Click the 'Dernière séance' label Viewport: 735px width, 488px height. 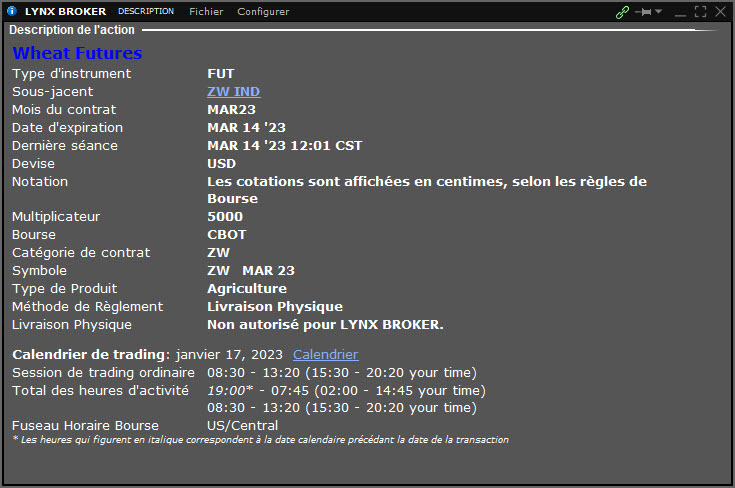click(x=65, y=146)
